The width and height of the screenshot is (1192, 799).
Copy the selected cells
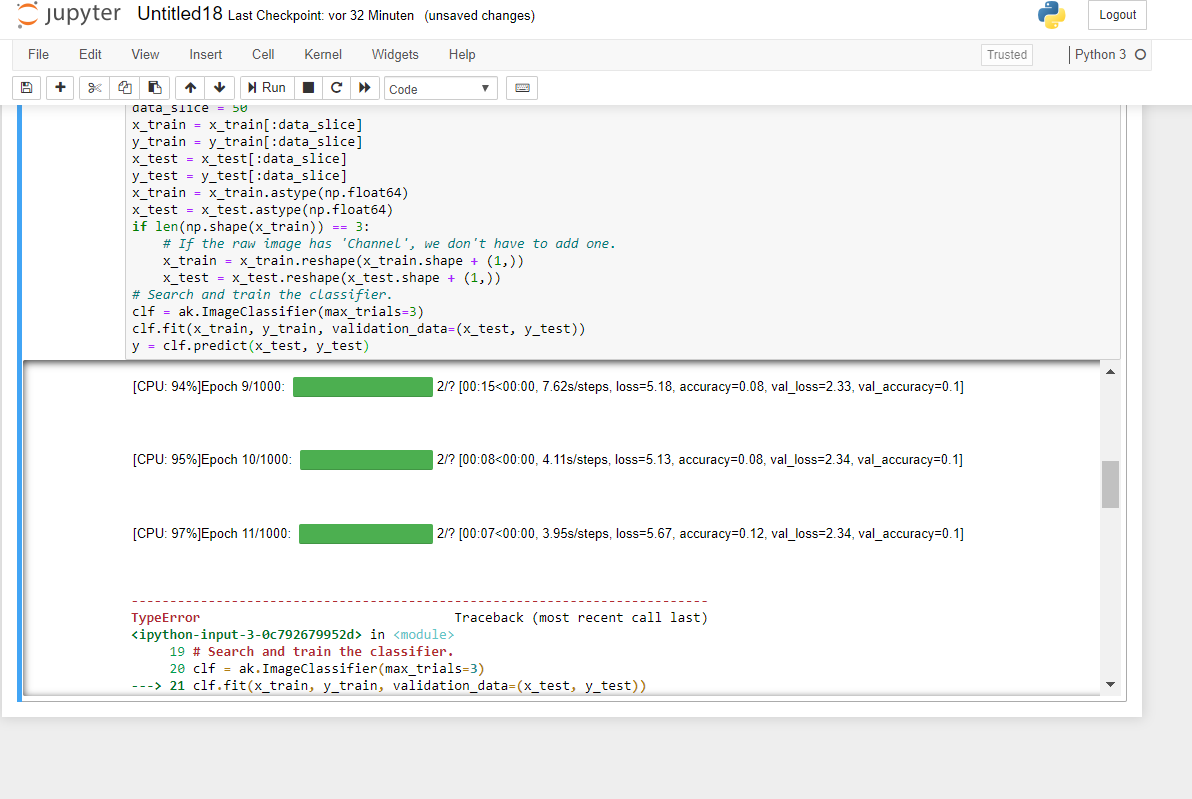pos(124,88)
